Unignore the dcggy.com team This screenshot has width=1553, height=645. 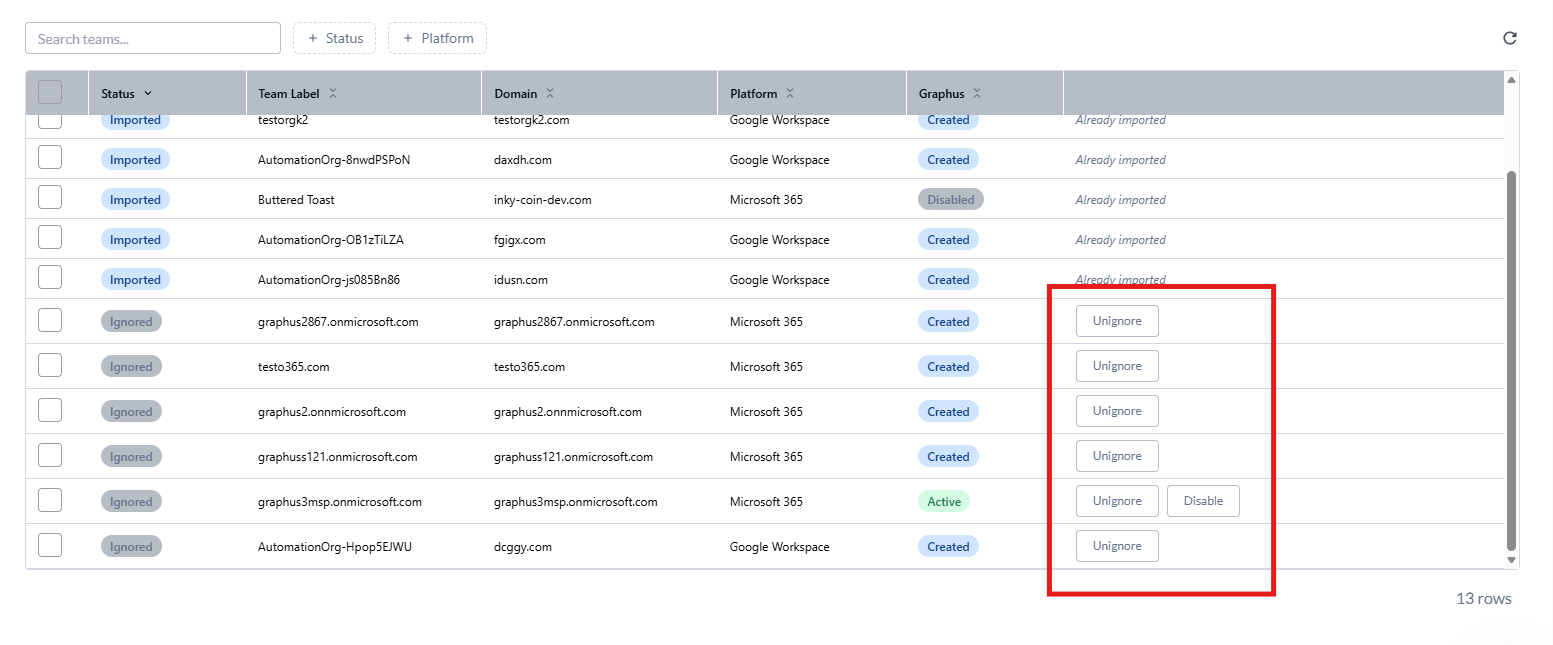click(1117, 546)
